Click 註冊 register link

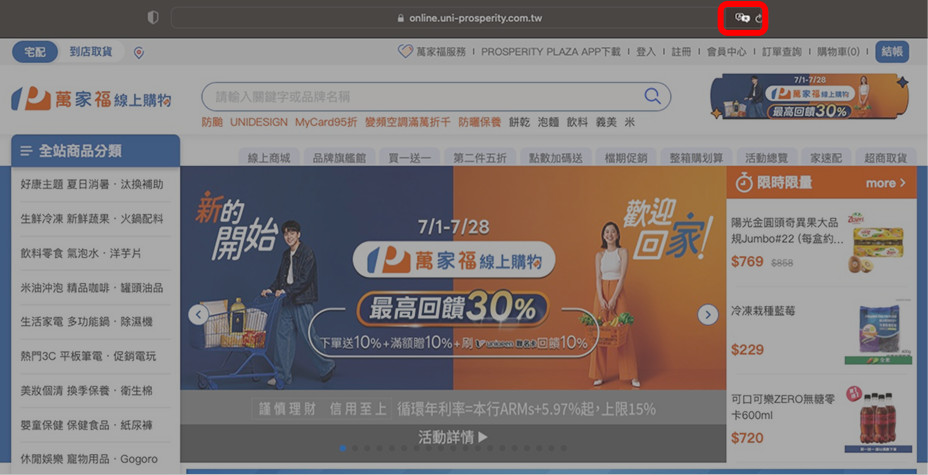click(x=681, y=52)
